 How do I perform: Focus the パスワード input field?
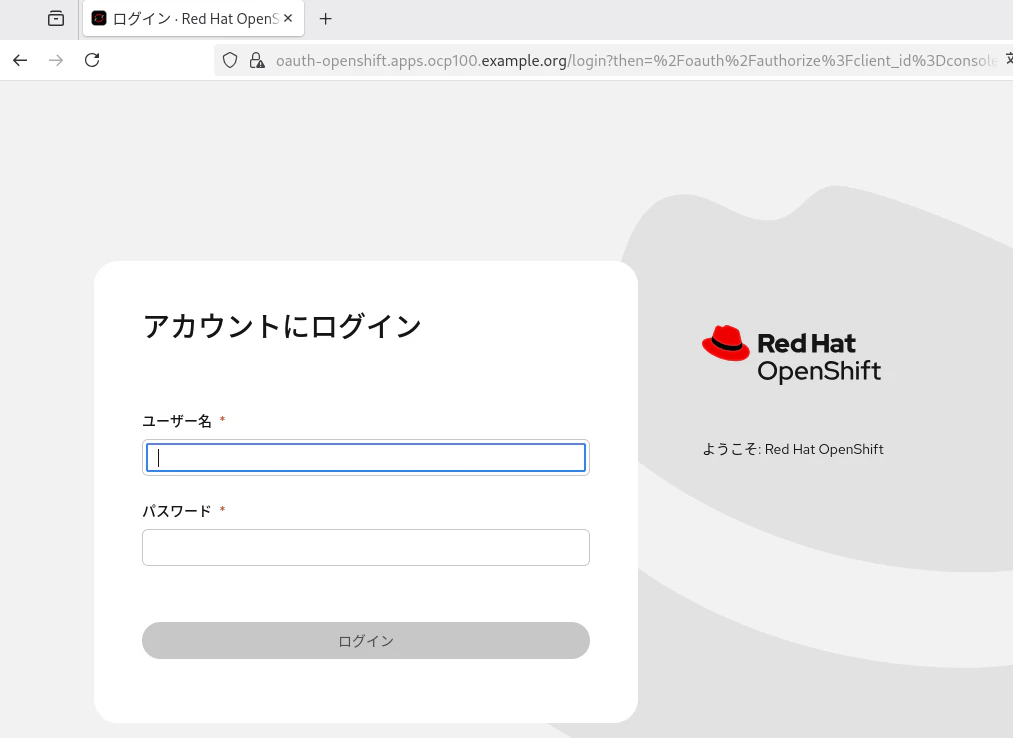pos(366,547)
